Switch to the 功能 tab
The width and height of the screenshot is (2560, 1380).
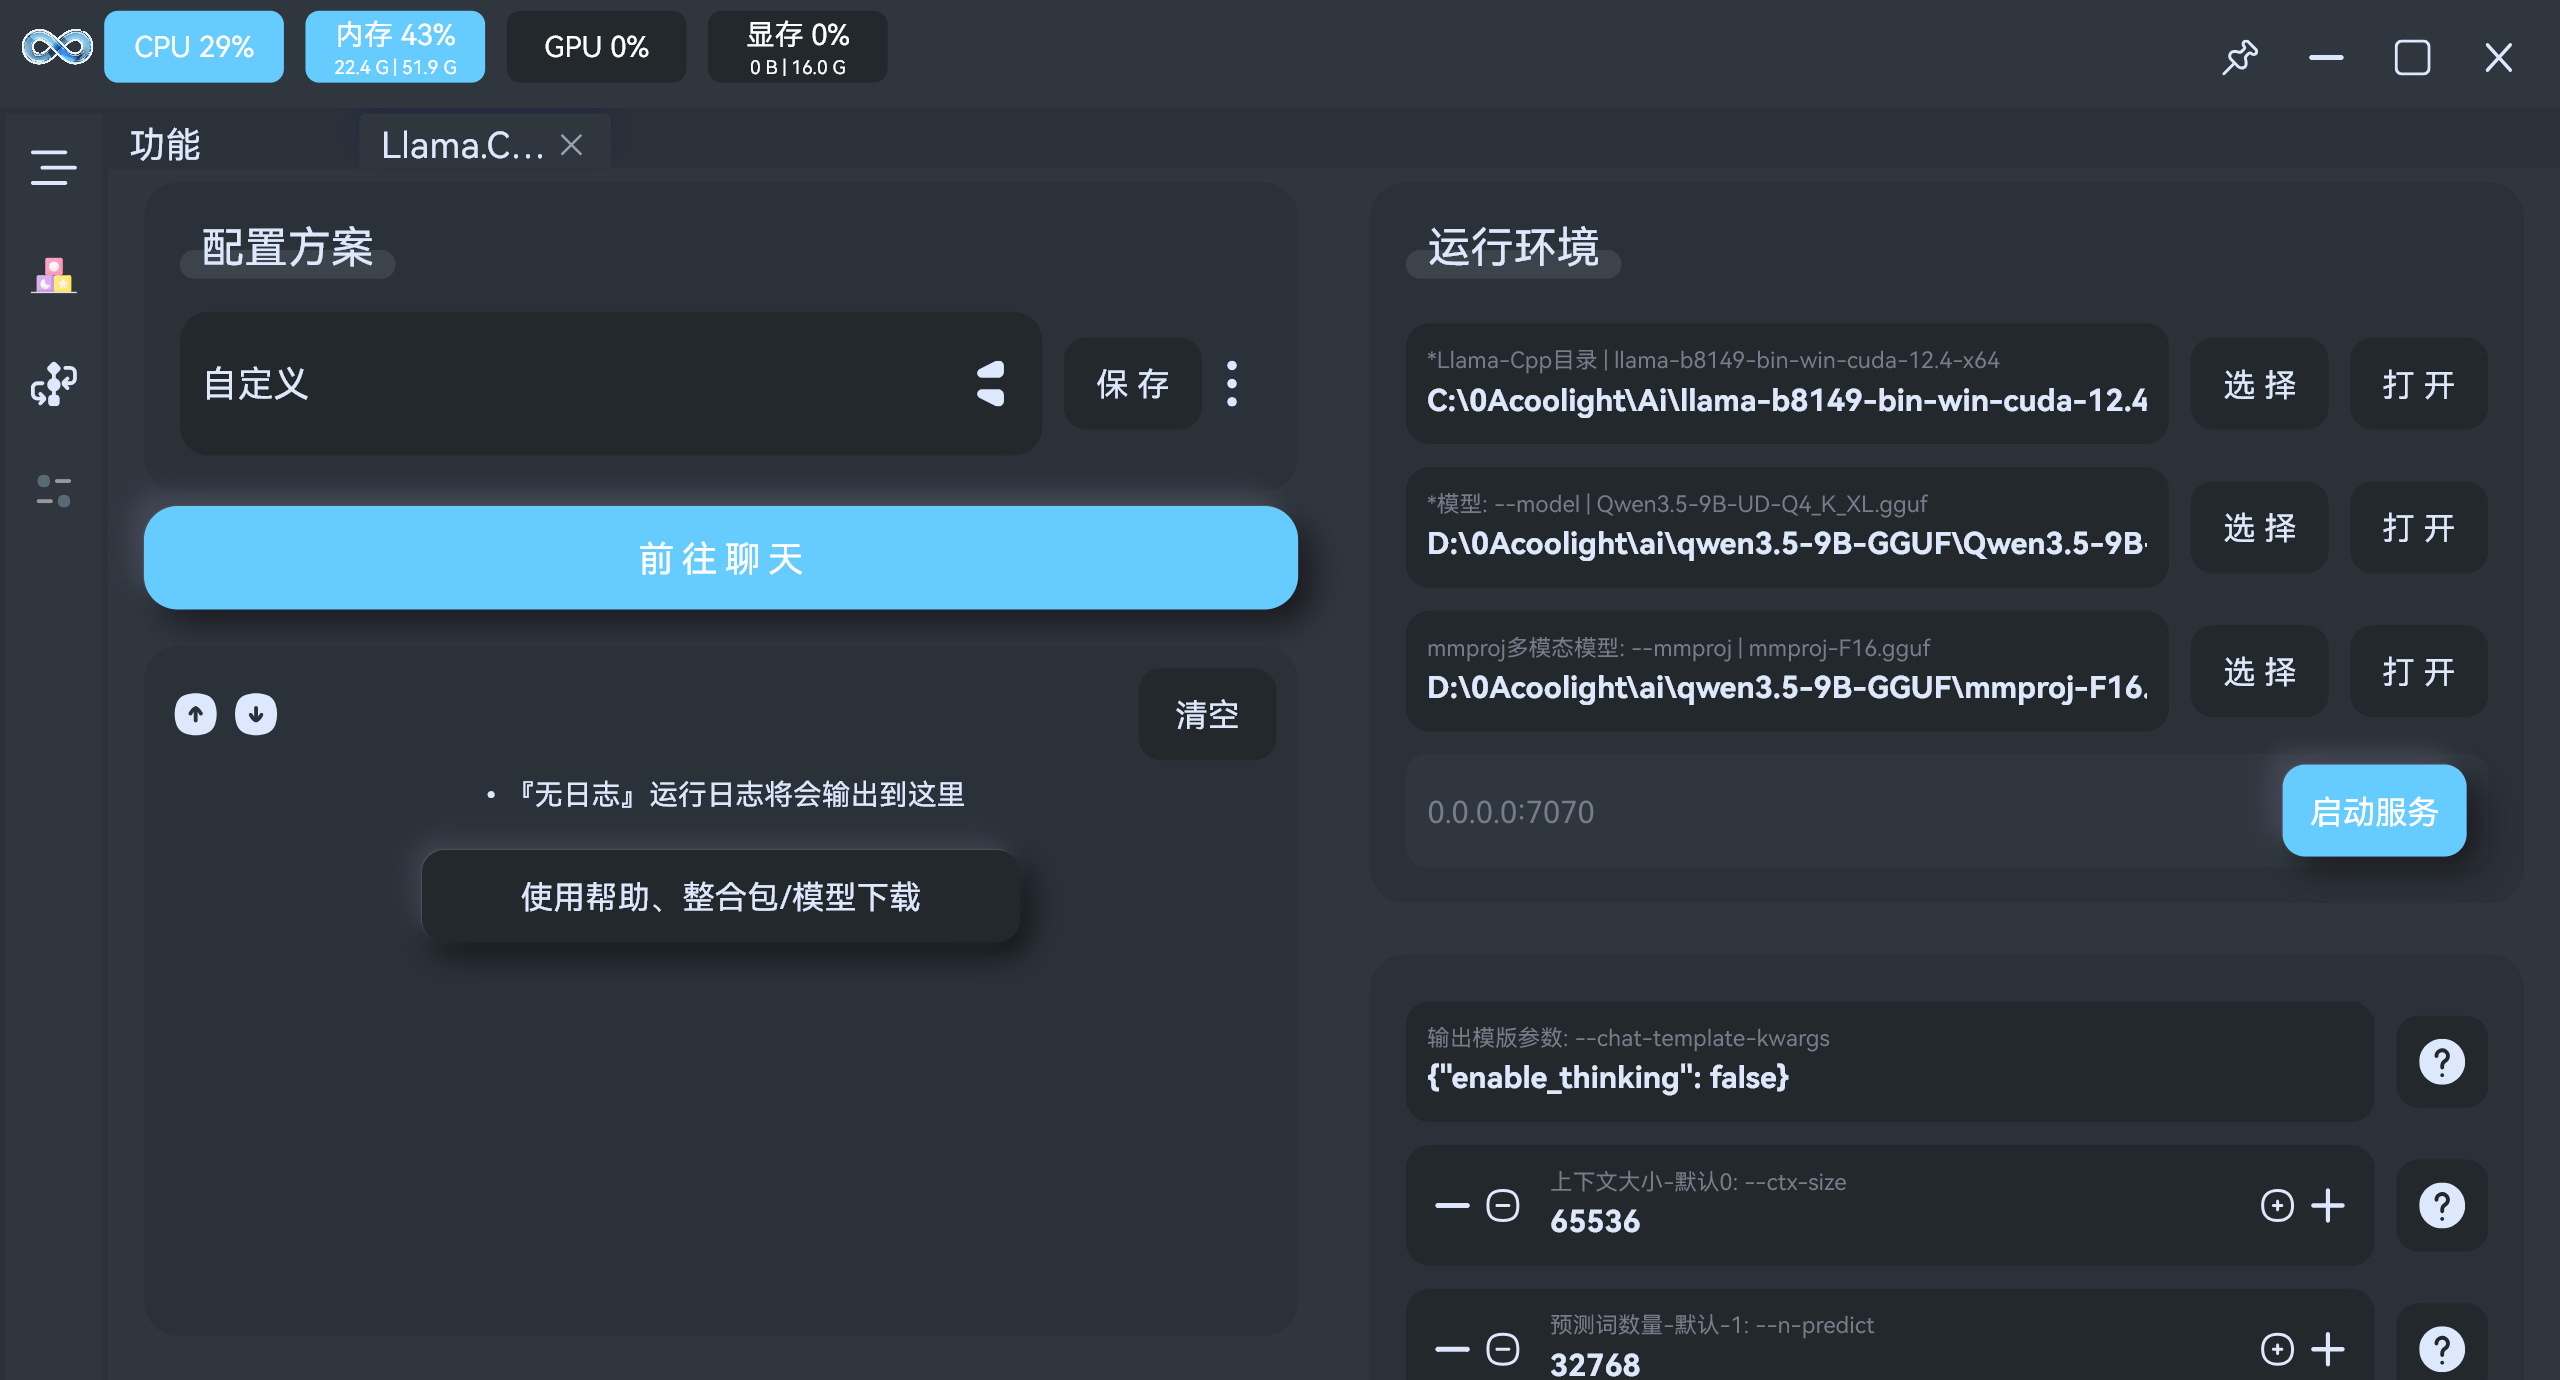coord(165,145)
